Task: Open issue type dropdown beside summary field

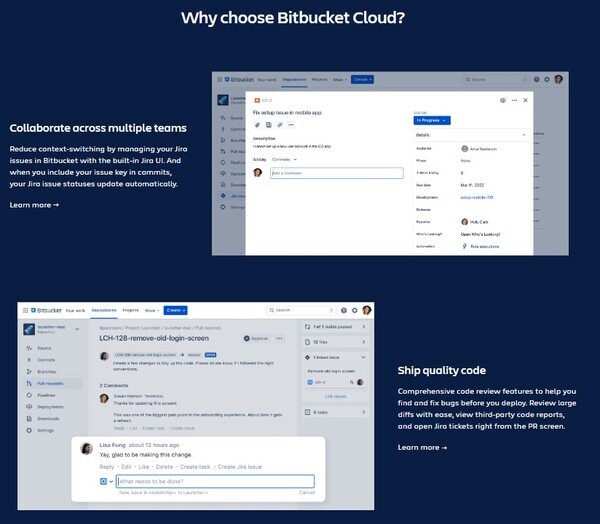Action: (x=106, y=482)
